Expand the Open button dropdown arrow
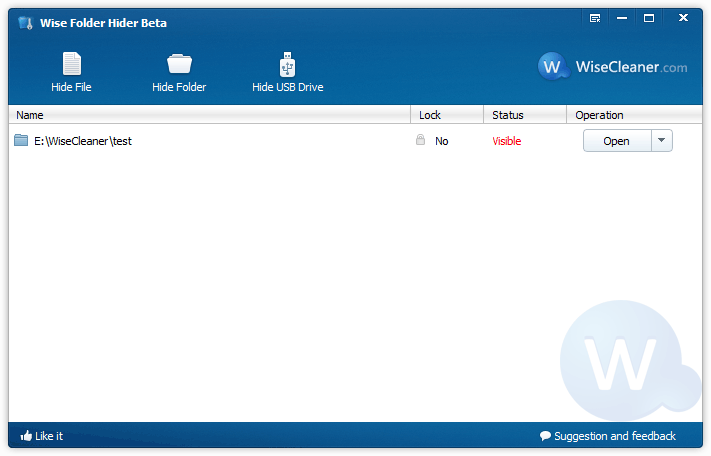Viewport: 711px width, 456px height. 662,141
